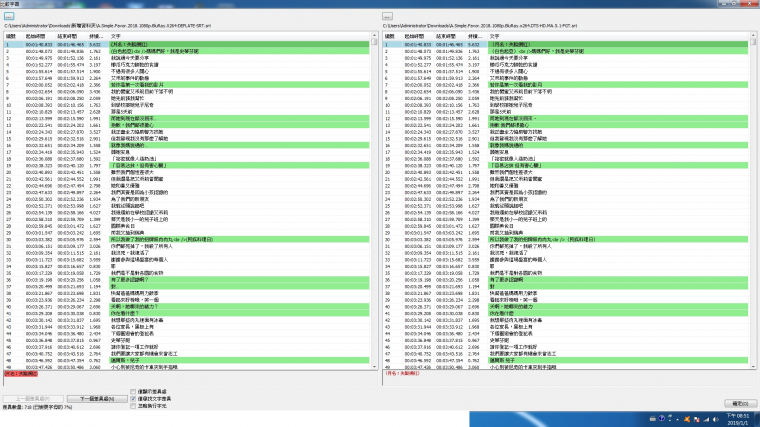760x427 pixels.
Task: Click the right pane red difference text
Action: coord(402,374)
